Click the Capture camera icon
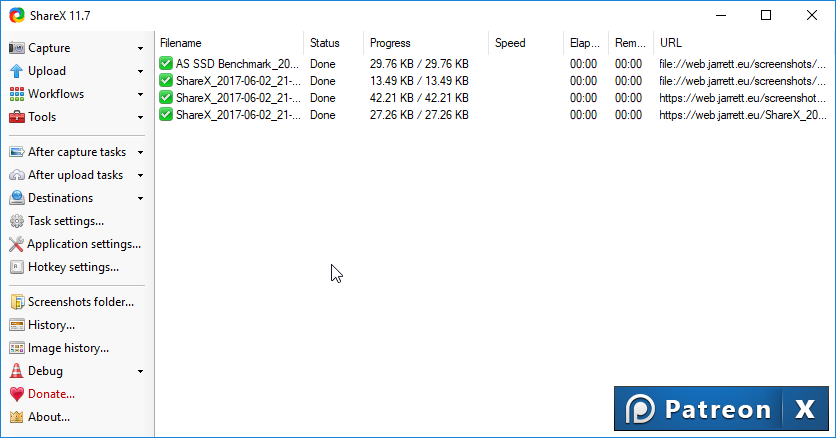Image resolution: width=836 pixels, height=438 pixels. tap(17, 48)
